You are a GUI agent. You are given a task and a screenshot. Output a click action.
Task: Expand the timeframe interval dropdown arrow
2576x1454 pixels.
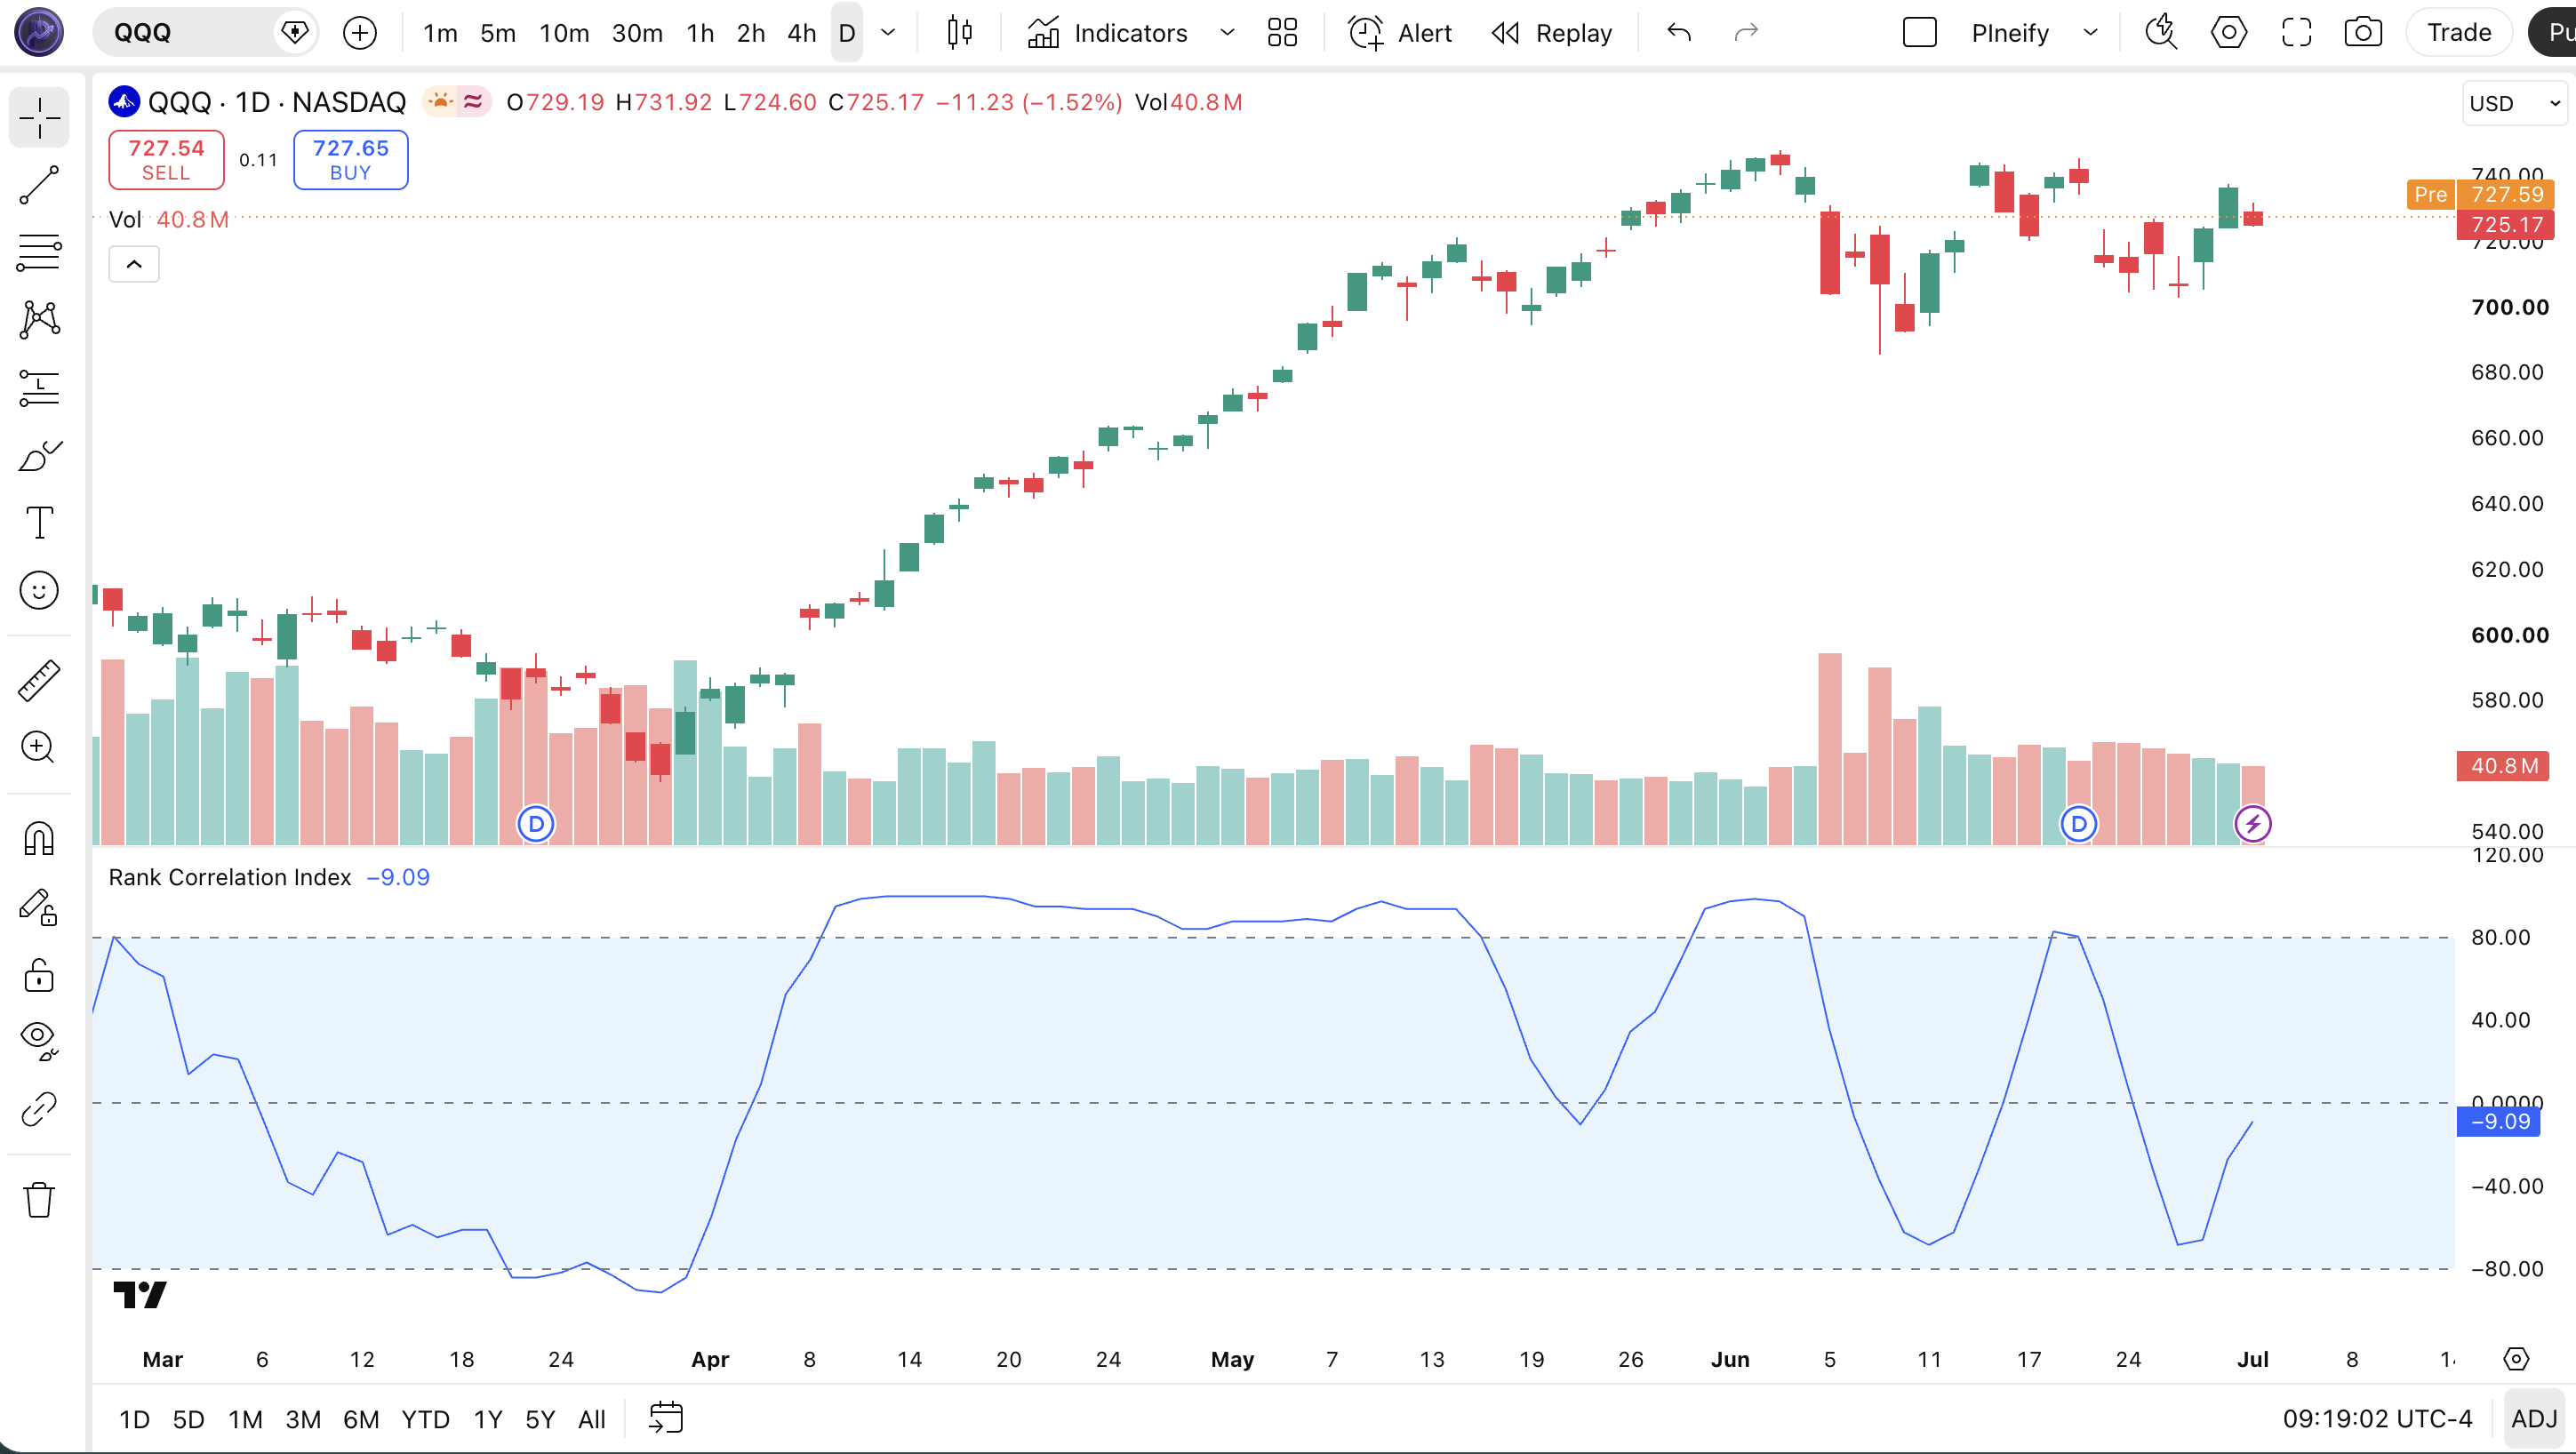(x=887, y=32)
